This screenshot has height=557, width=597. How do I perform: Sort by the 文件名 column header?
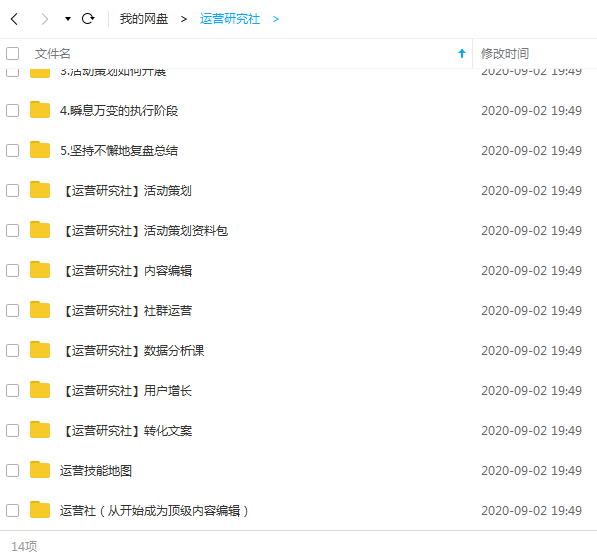click(x=53, y=54)
